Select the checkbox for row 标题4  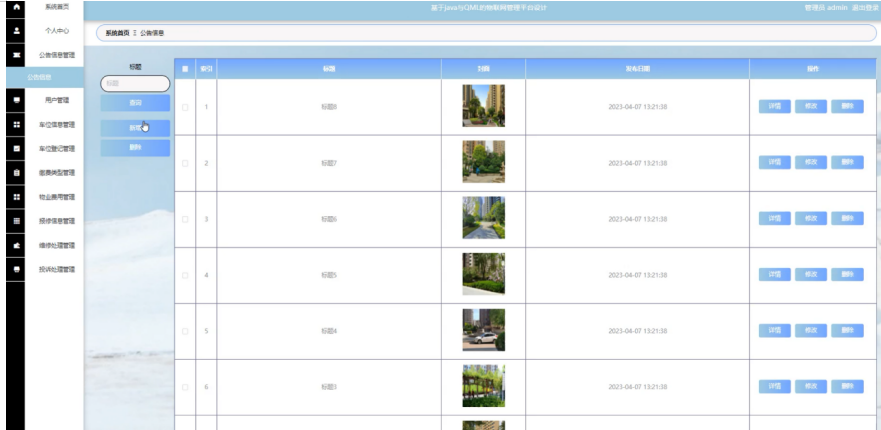(185, 331)
